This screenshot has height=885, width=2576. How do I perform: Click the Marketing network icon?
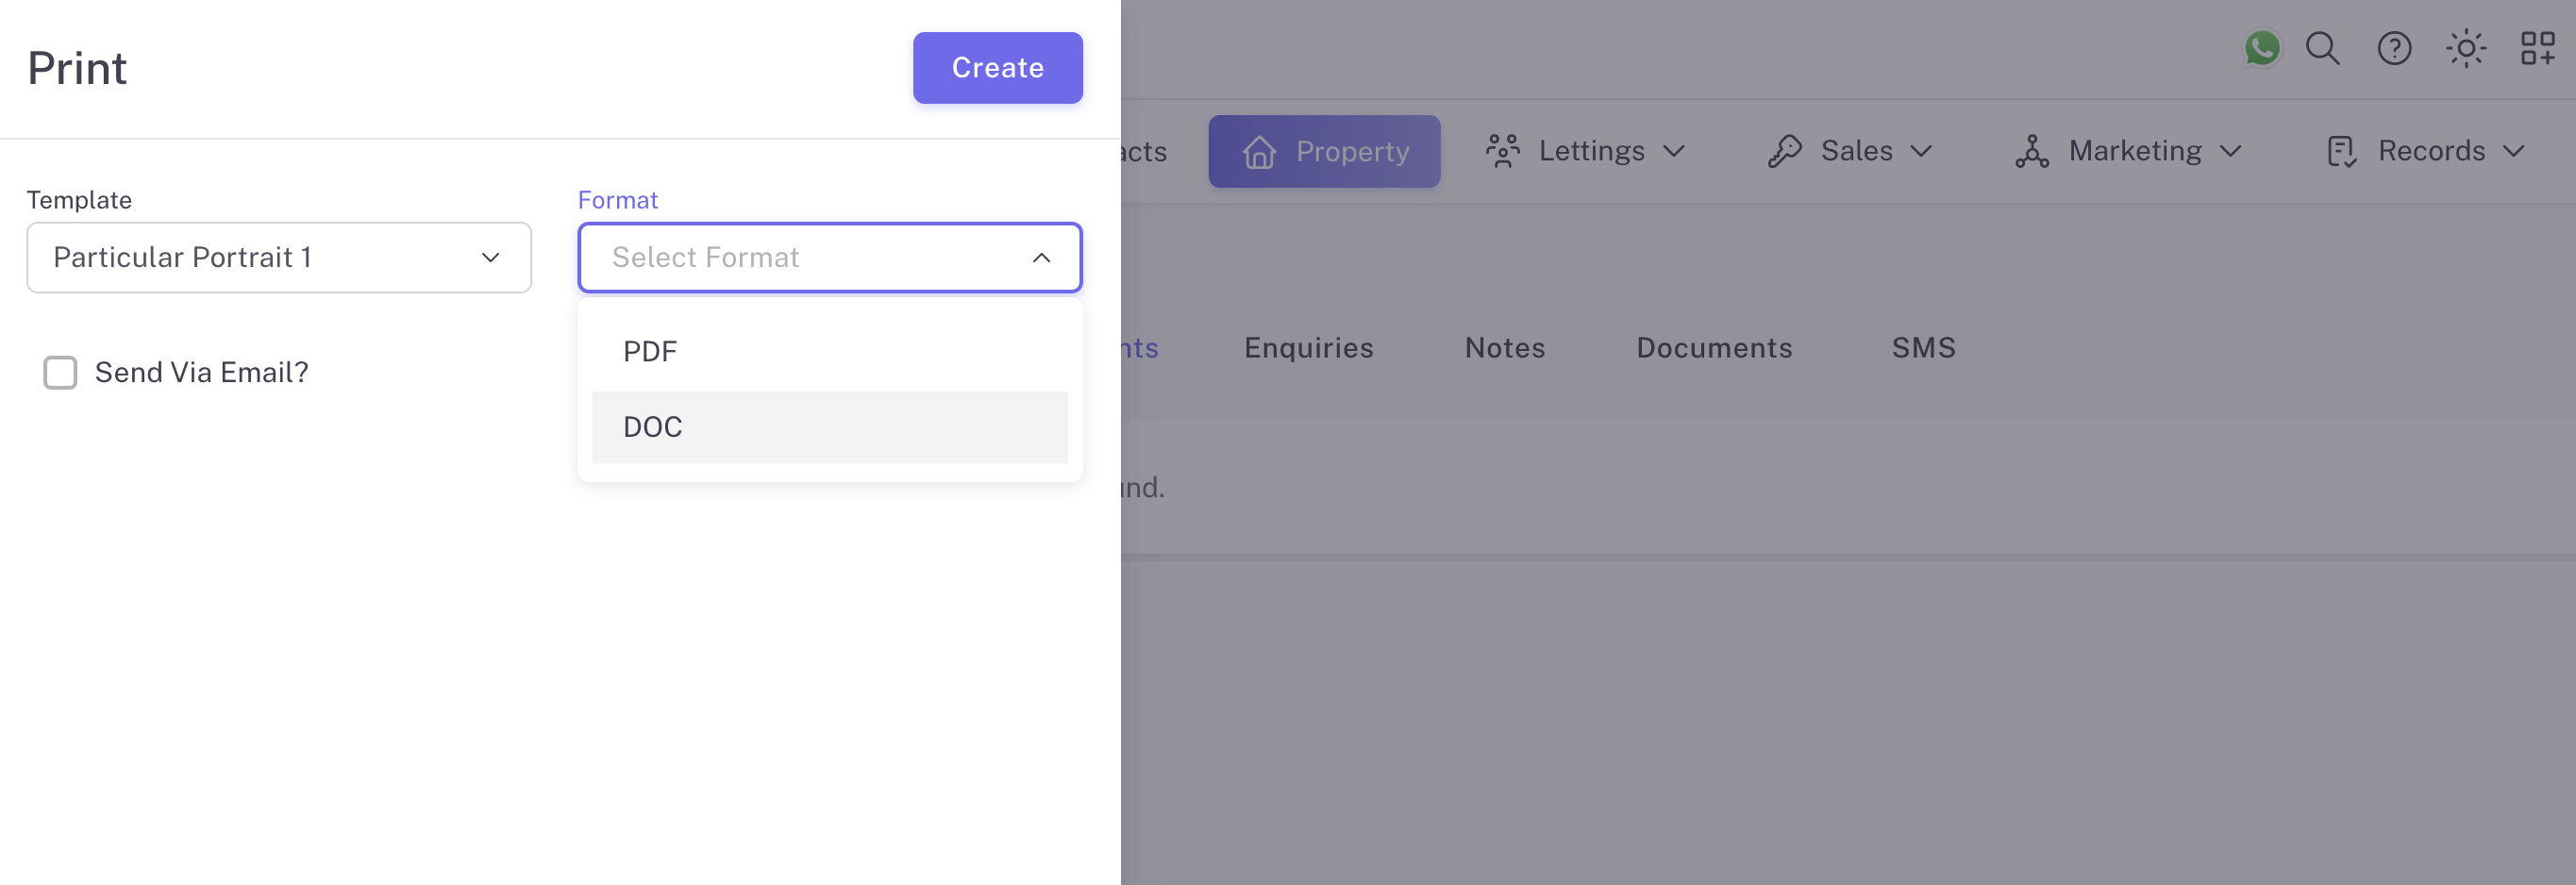coord(2031,151)
